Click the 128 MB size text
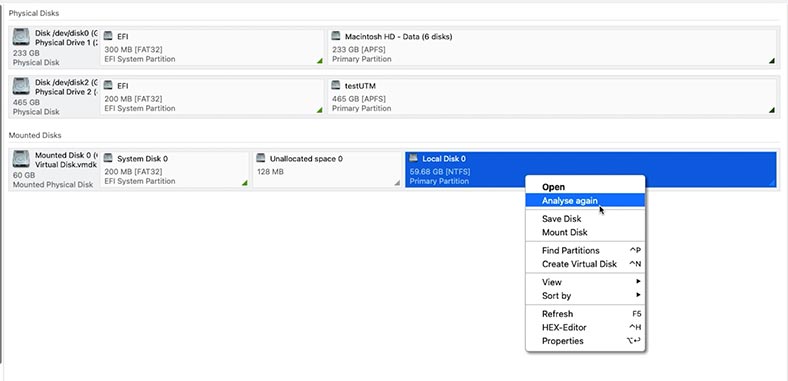Image resolution: width=788 pixels, height=381 pixels. point(270,172)
